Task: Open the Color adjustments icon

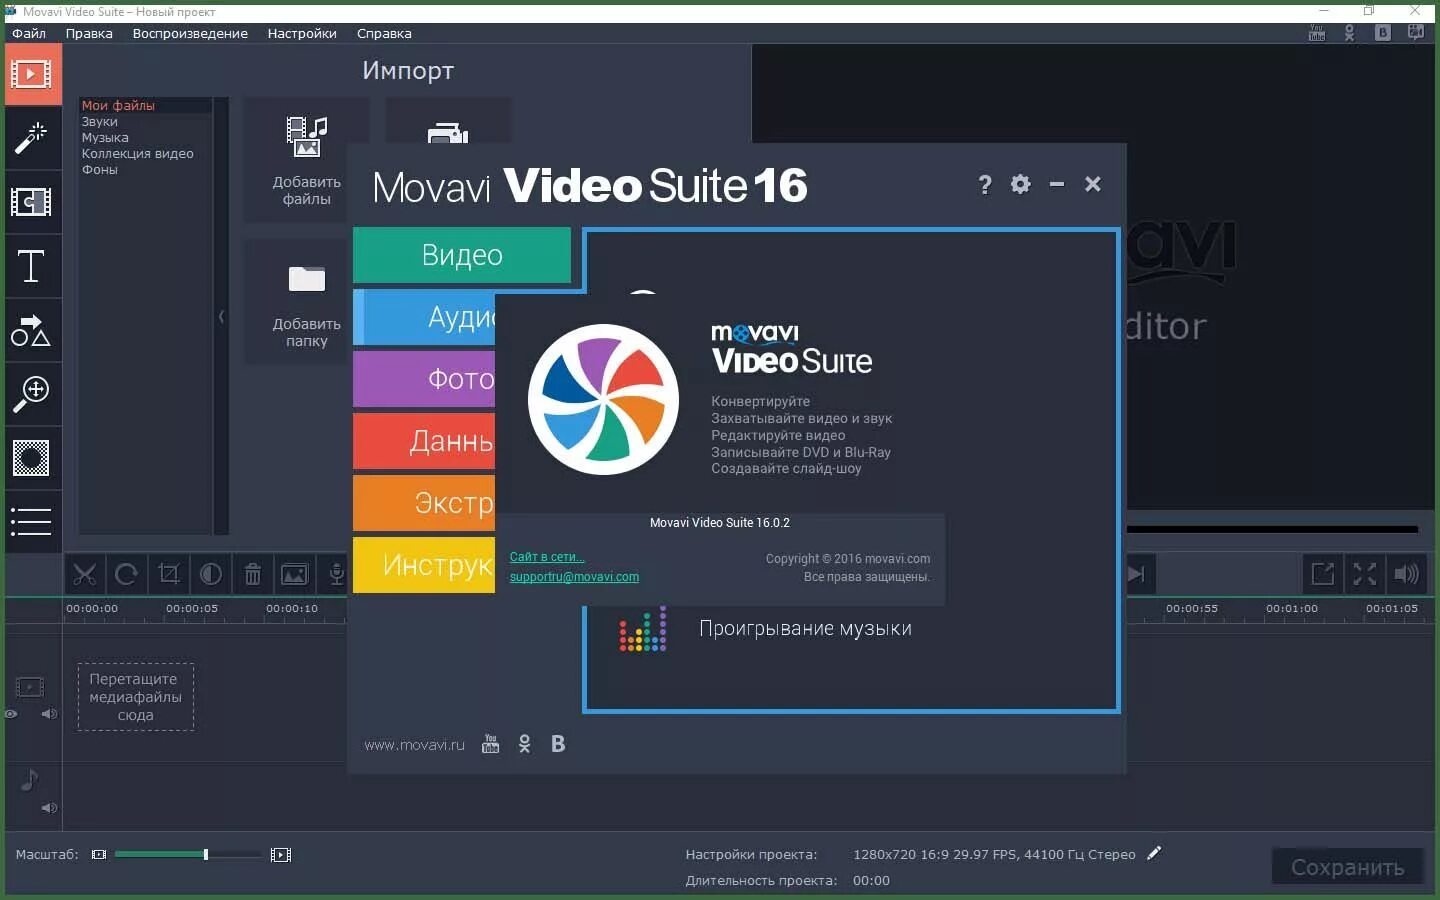Action: coord(211,574)
